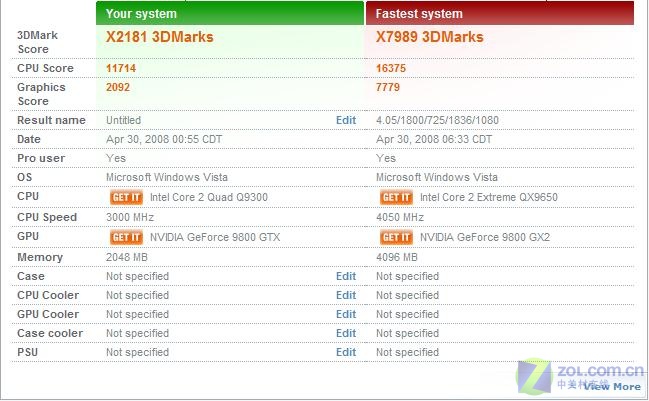The height and width of the screenshot is (401, 649).
Task: Click the X7989 3DMarks score
Action: pos(430,37)
